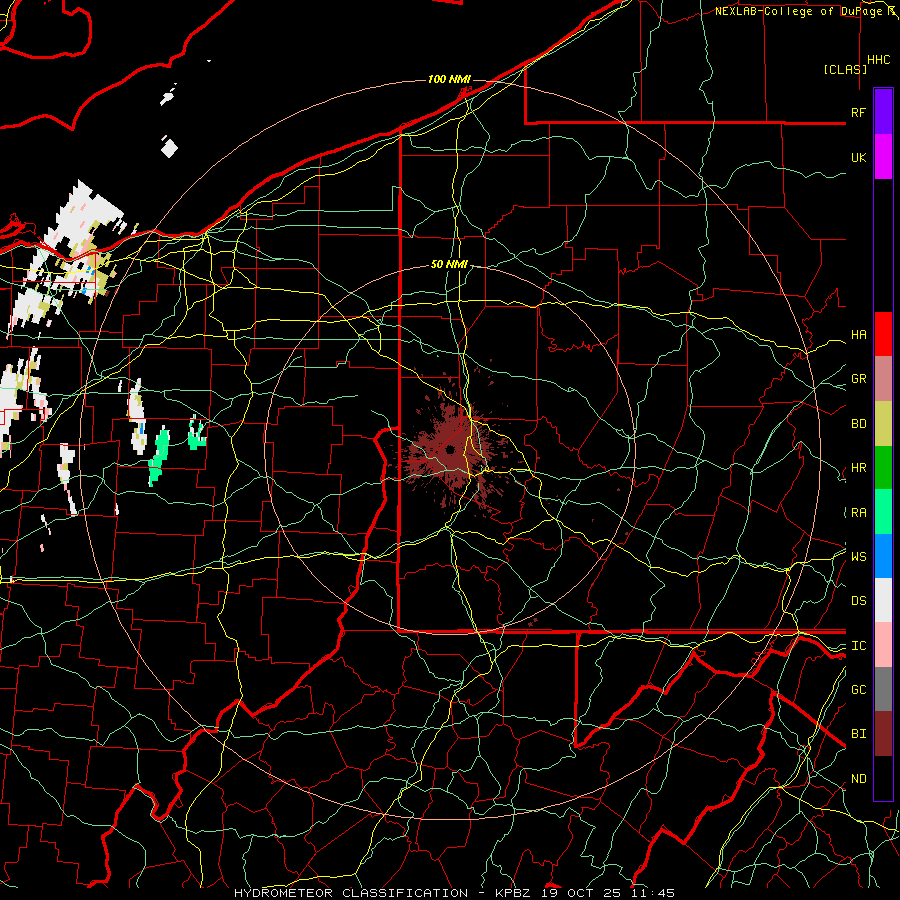Click the '50 NMI' range ring label
This screenshot has width=900, height=900.
tap(449, 264)
